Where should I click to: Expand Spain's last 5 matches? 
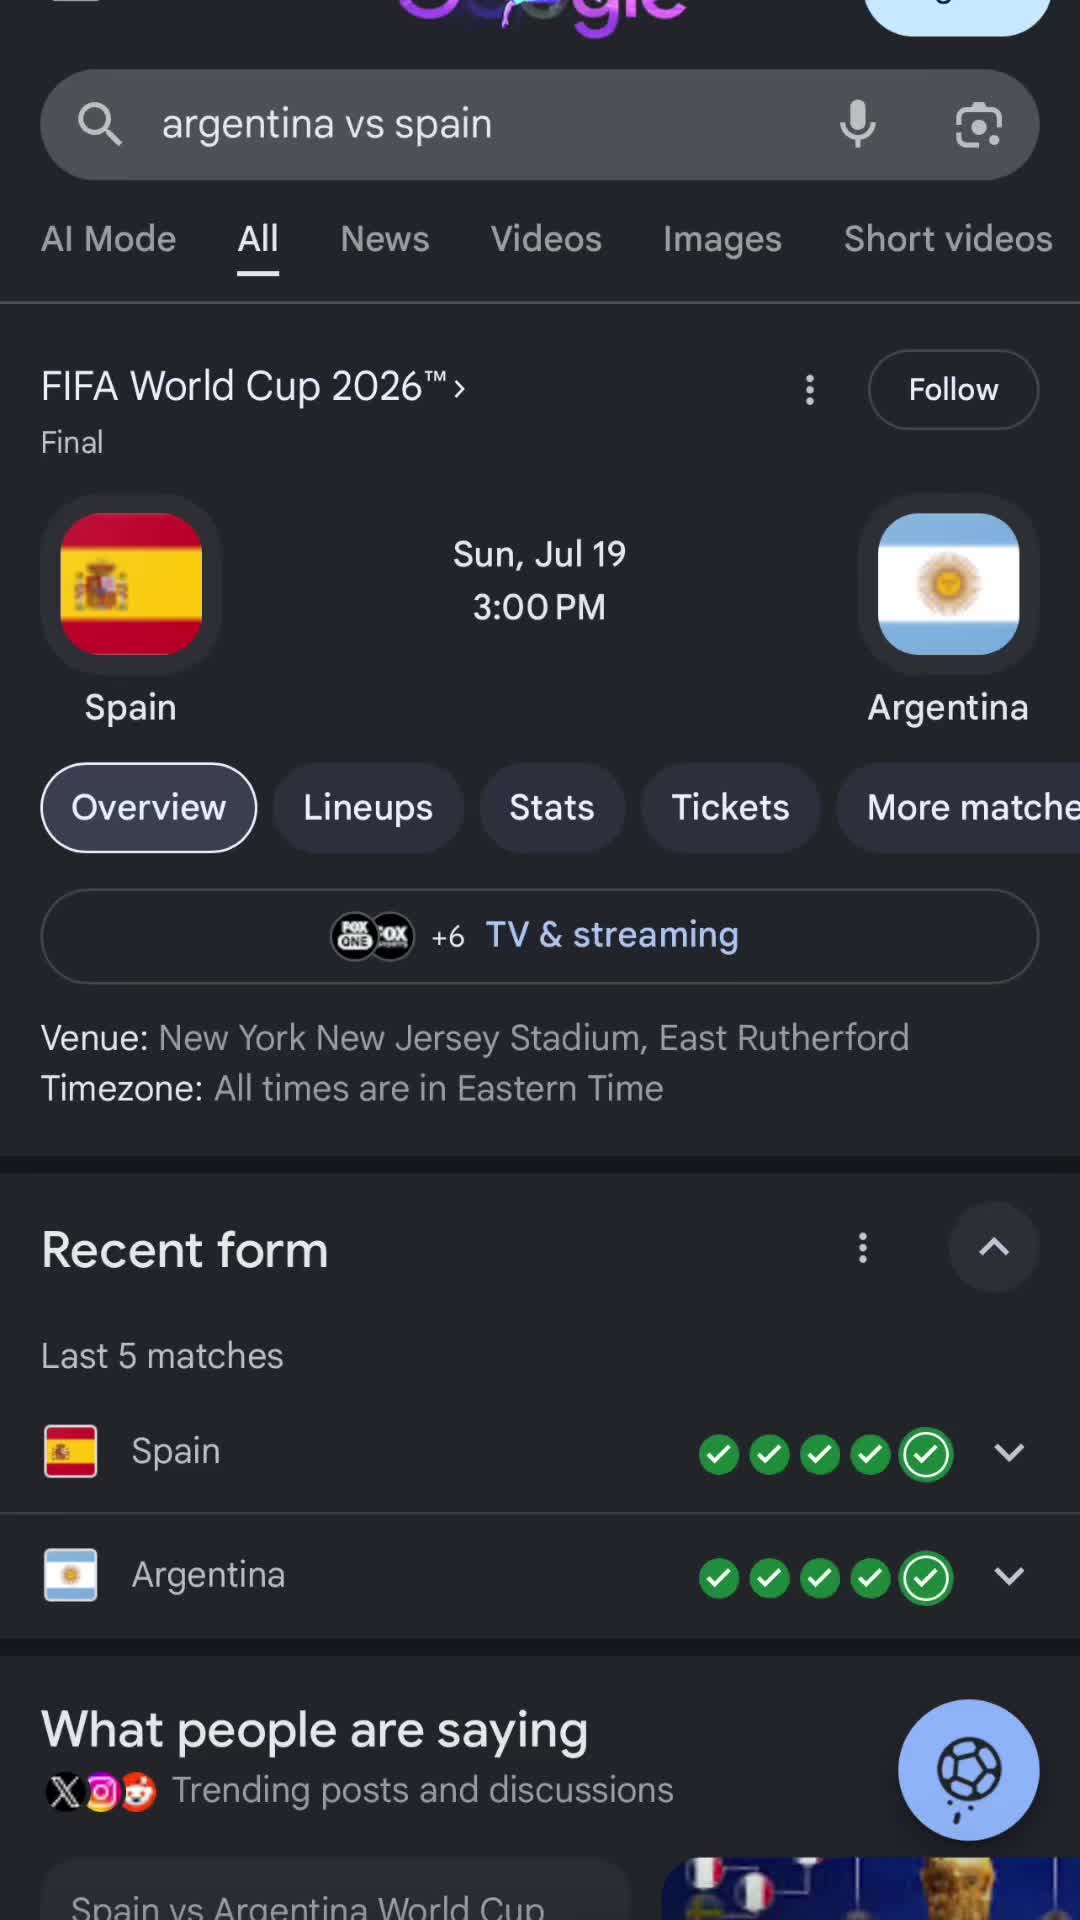click(1009, 1452)
